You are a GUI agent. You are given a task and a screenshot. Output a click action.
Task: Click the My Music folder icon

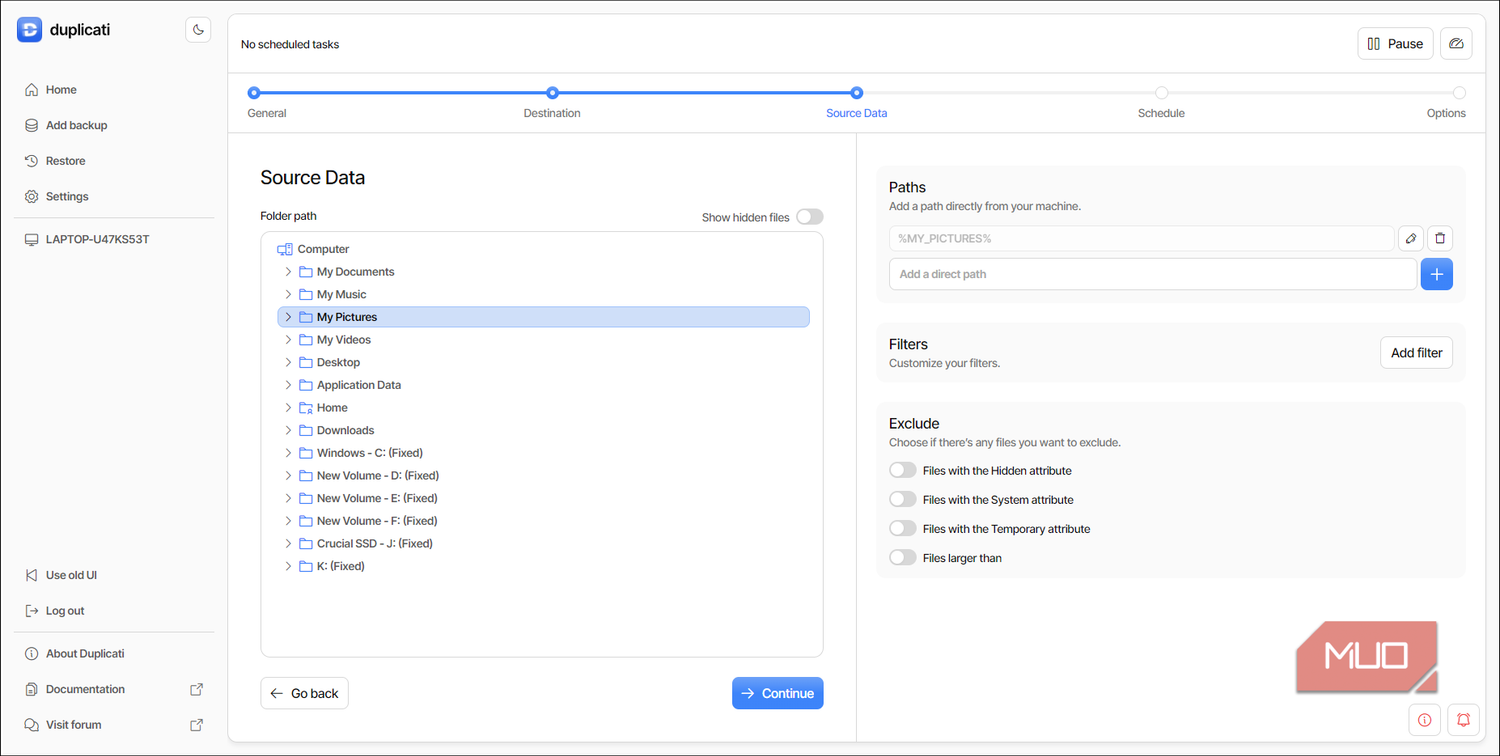[306, 294]
